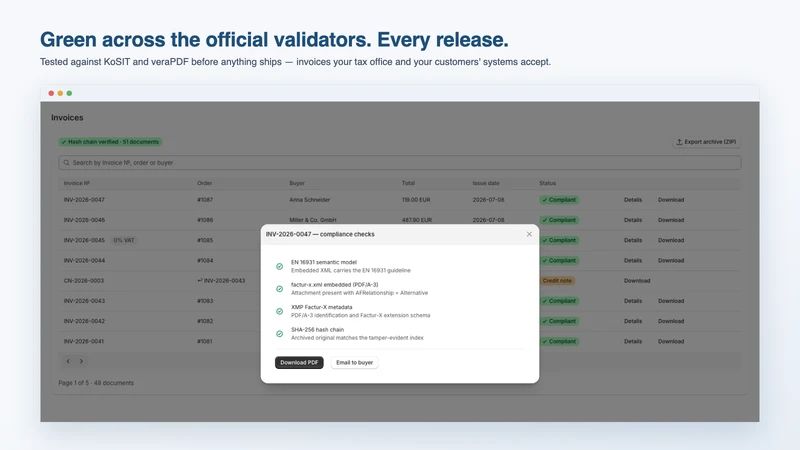Image resolution: width=800 pixels, height=450 pixels.
Task: Open Details for INV-2026-0046
Action: coord(633,220)
